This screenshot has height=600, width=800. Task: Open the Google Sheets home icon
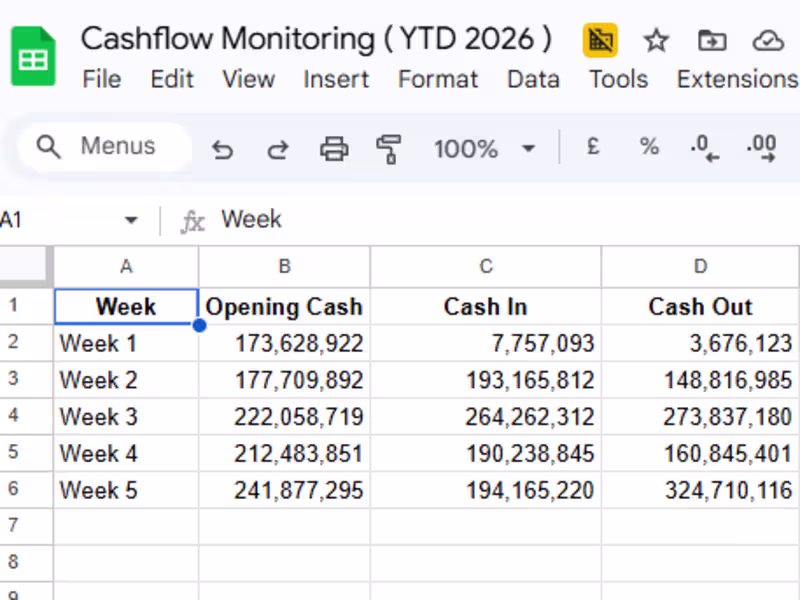33,57
